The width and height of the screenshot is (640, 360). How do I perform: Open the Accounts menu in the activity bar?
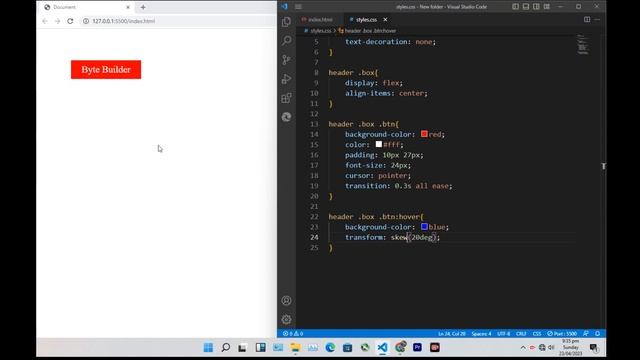point(287,301)
